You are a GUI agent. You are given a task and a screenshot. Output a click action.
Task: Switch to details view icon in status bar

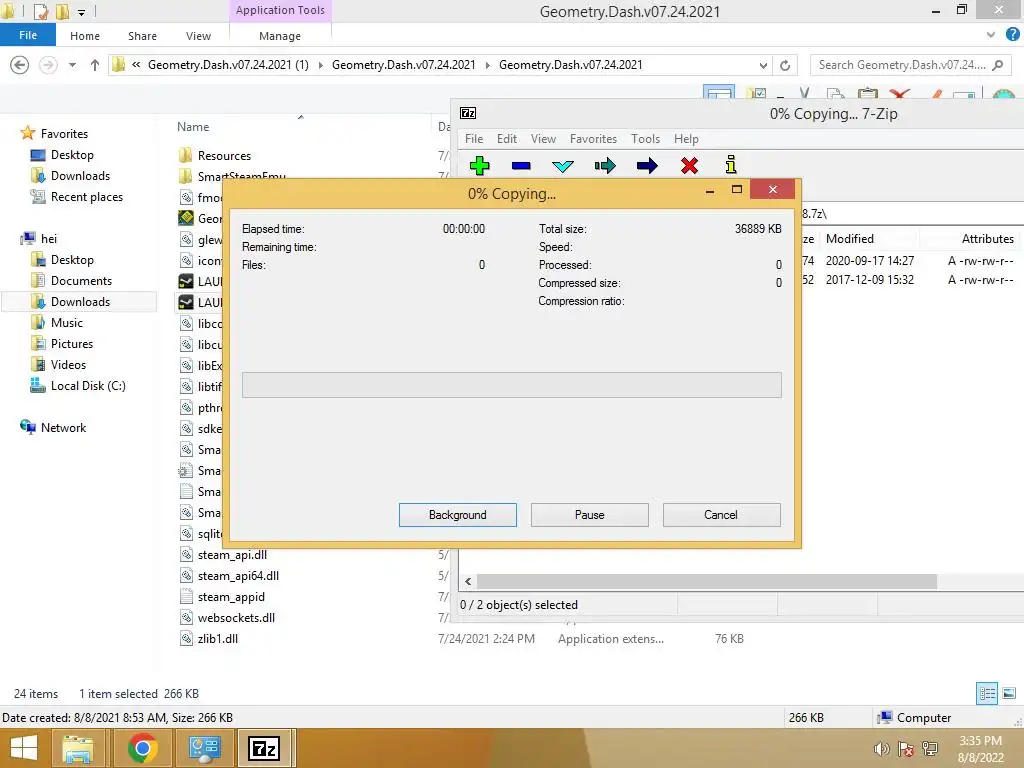987,694
